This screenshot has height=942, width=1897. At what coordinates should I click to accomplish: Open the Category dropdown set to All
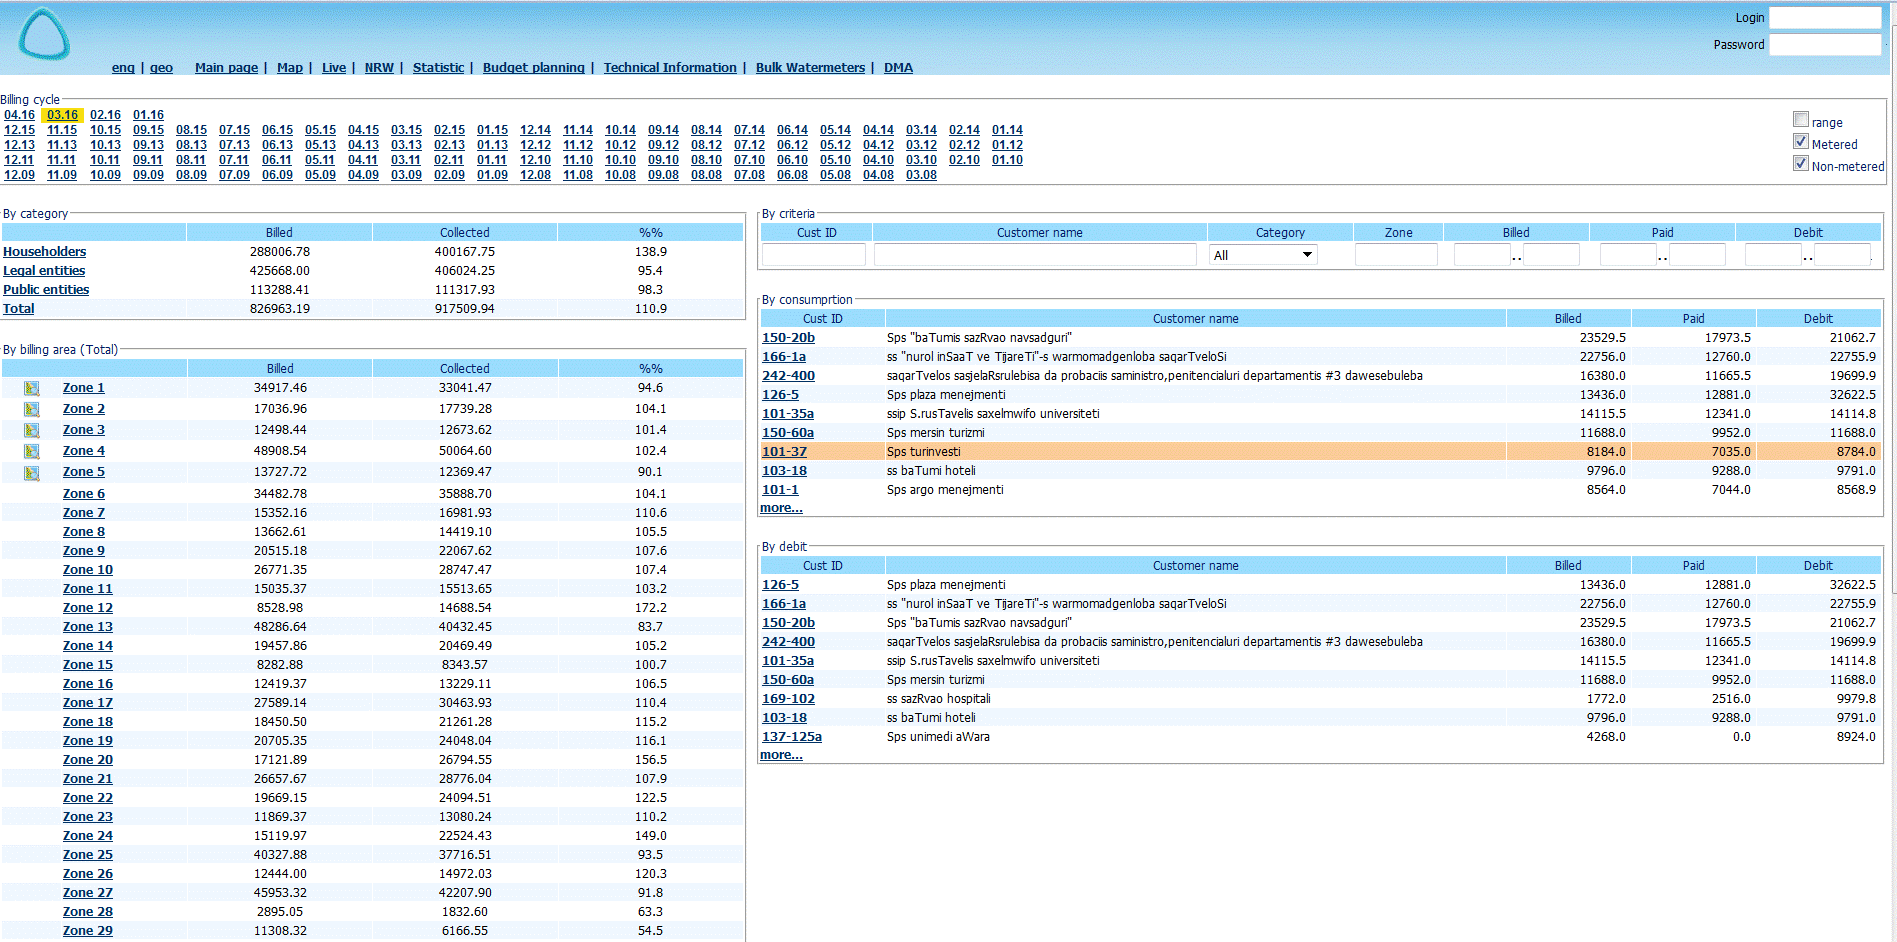coord(1263,255)
